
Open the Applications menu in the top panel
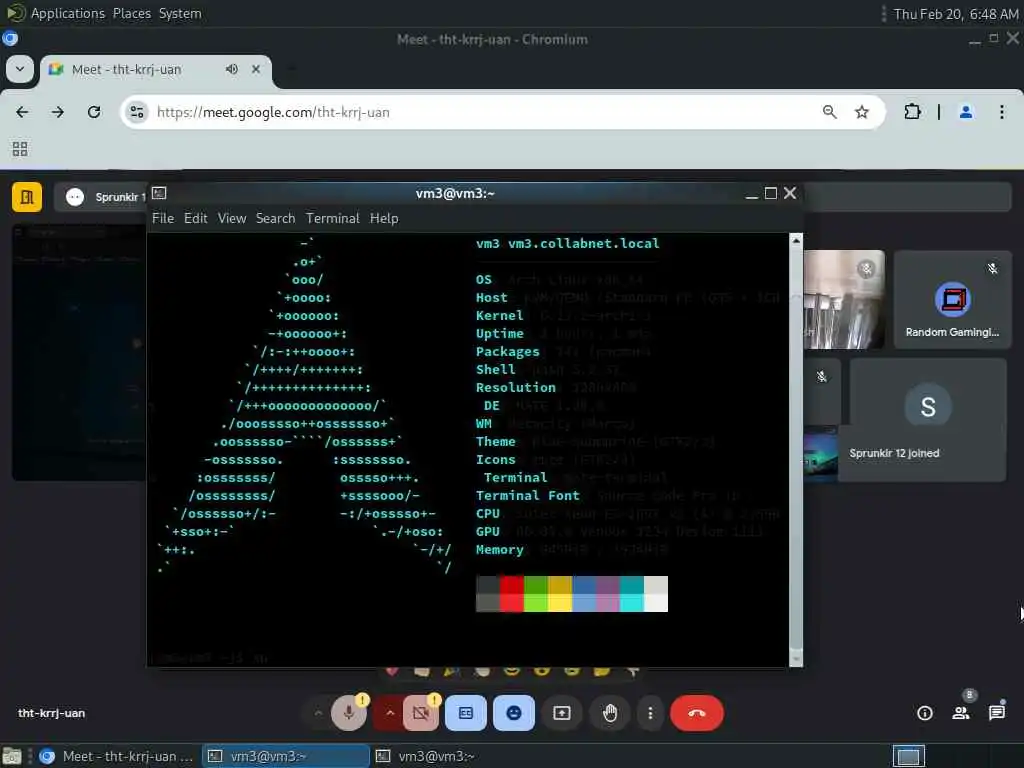tap(67, 13)
